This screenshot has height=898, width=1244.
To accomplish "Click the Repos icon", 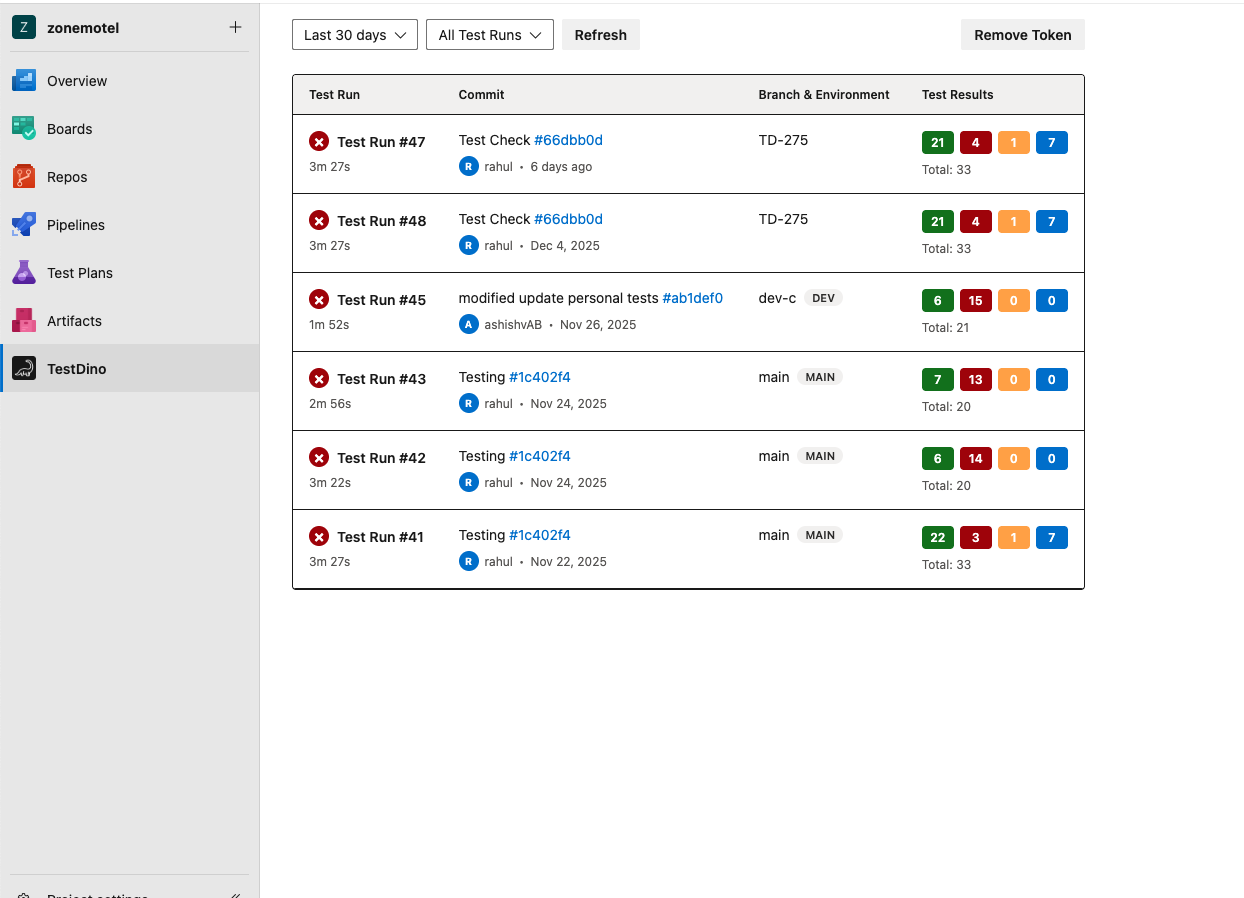I will (24, 177).
